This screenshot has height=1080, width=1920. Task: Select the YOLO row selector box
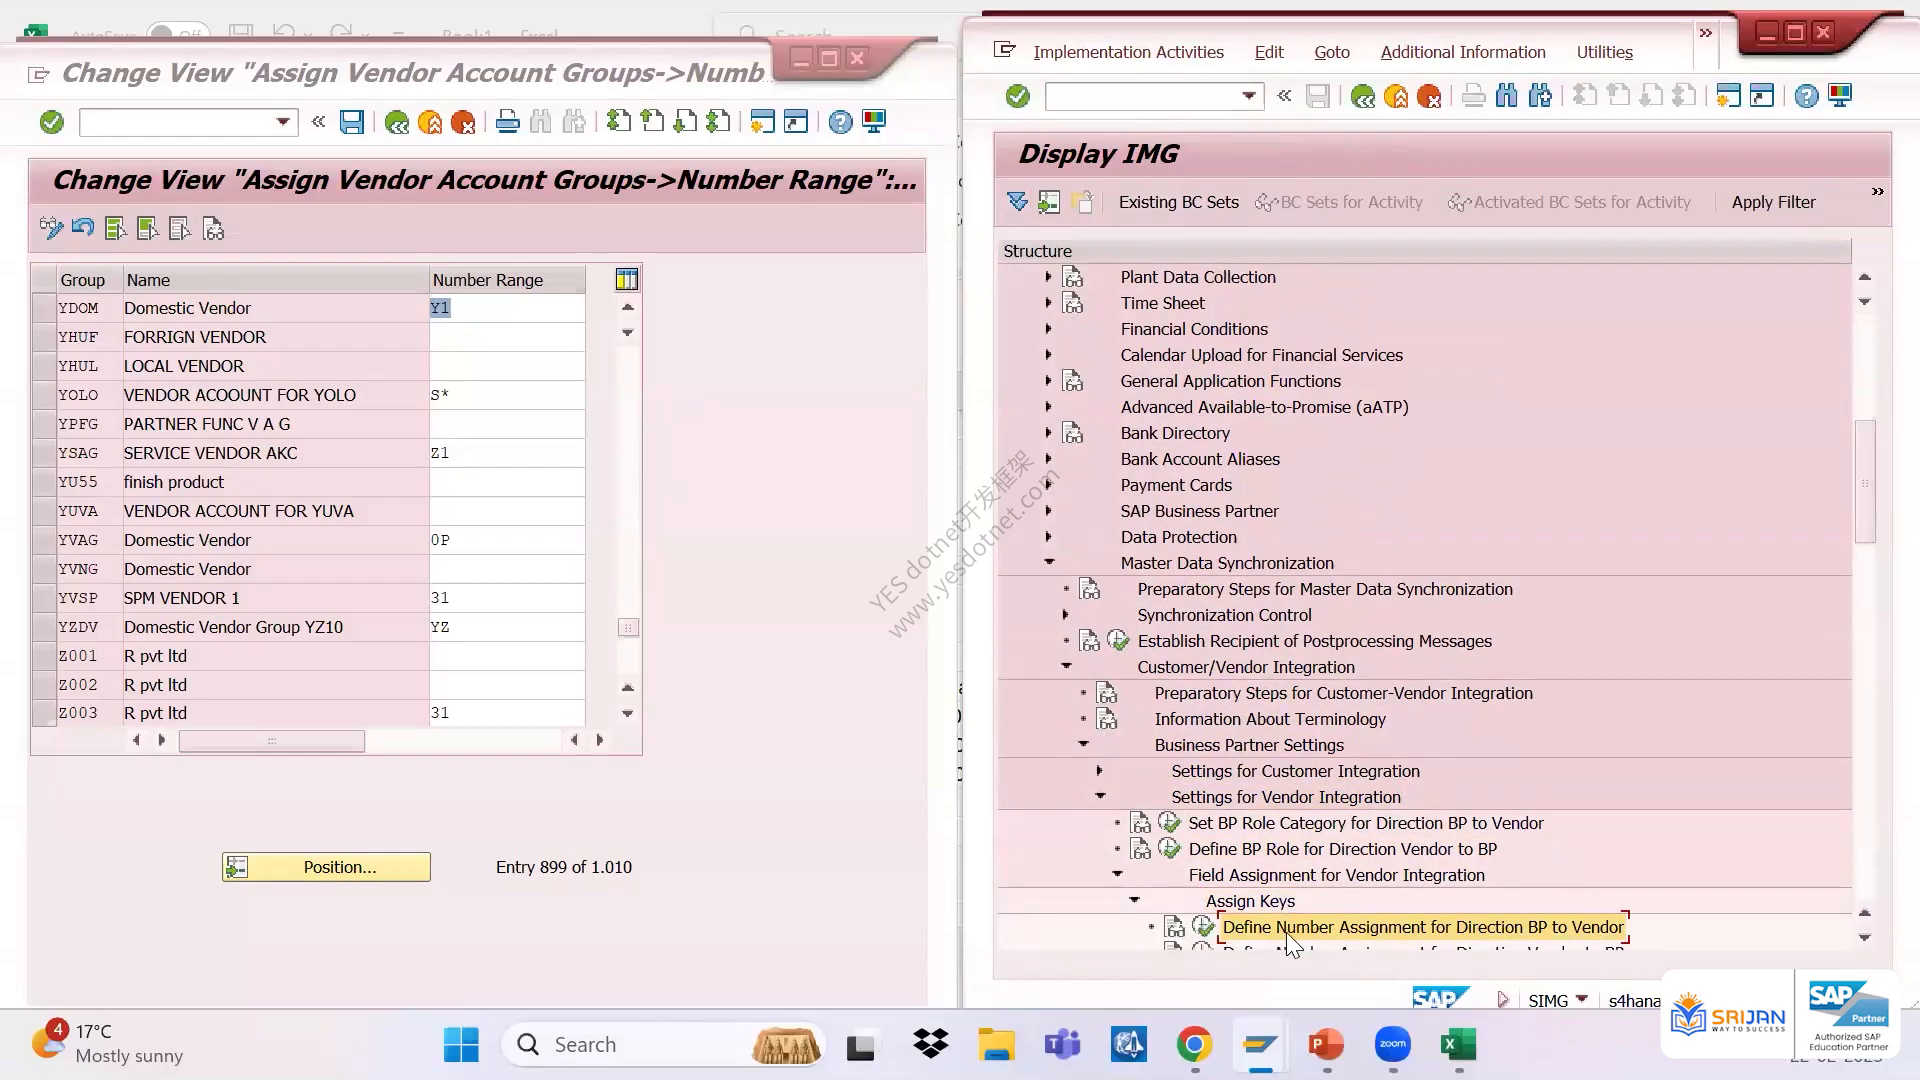pyautogui.click(x=43, y=395)
